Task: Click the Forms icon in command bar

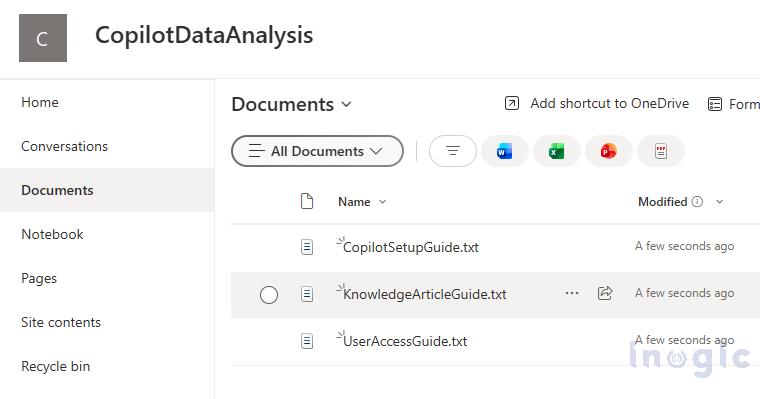Action: pyautogui.click(x=715, y=104)
